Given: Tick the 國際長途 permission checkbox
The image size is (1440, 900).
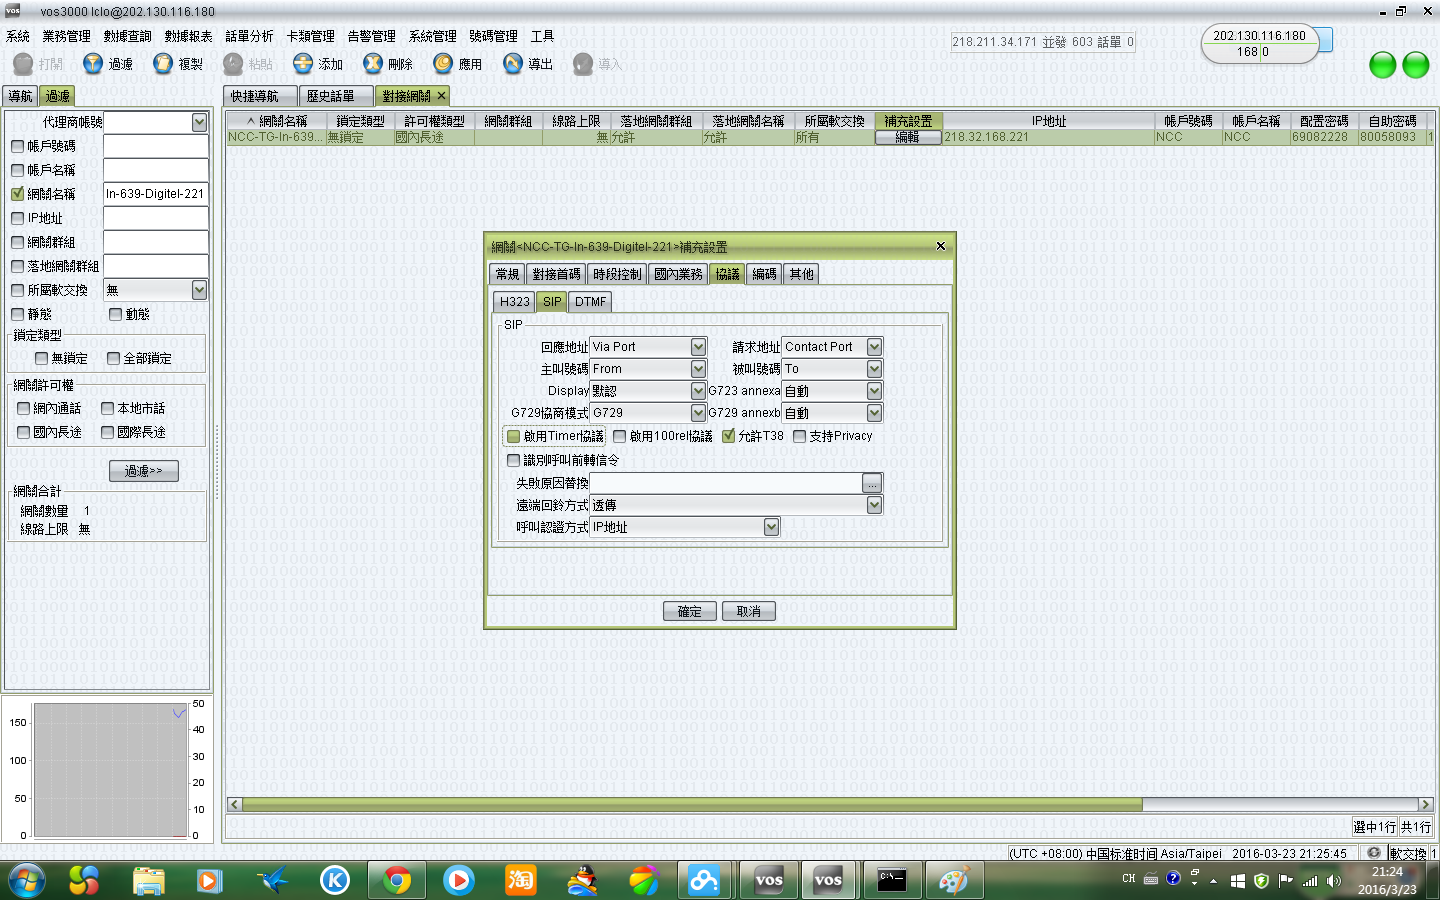Looking at the screenshot, I should (107, 432).
